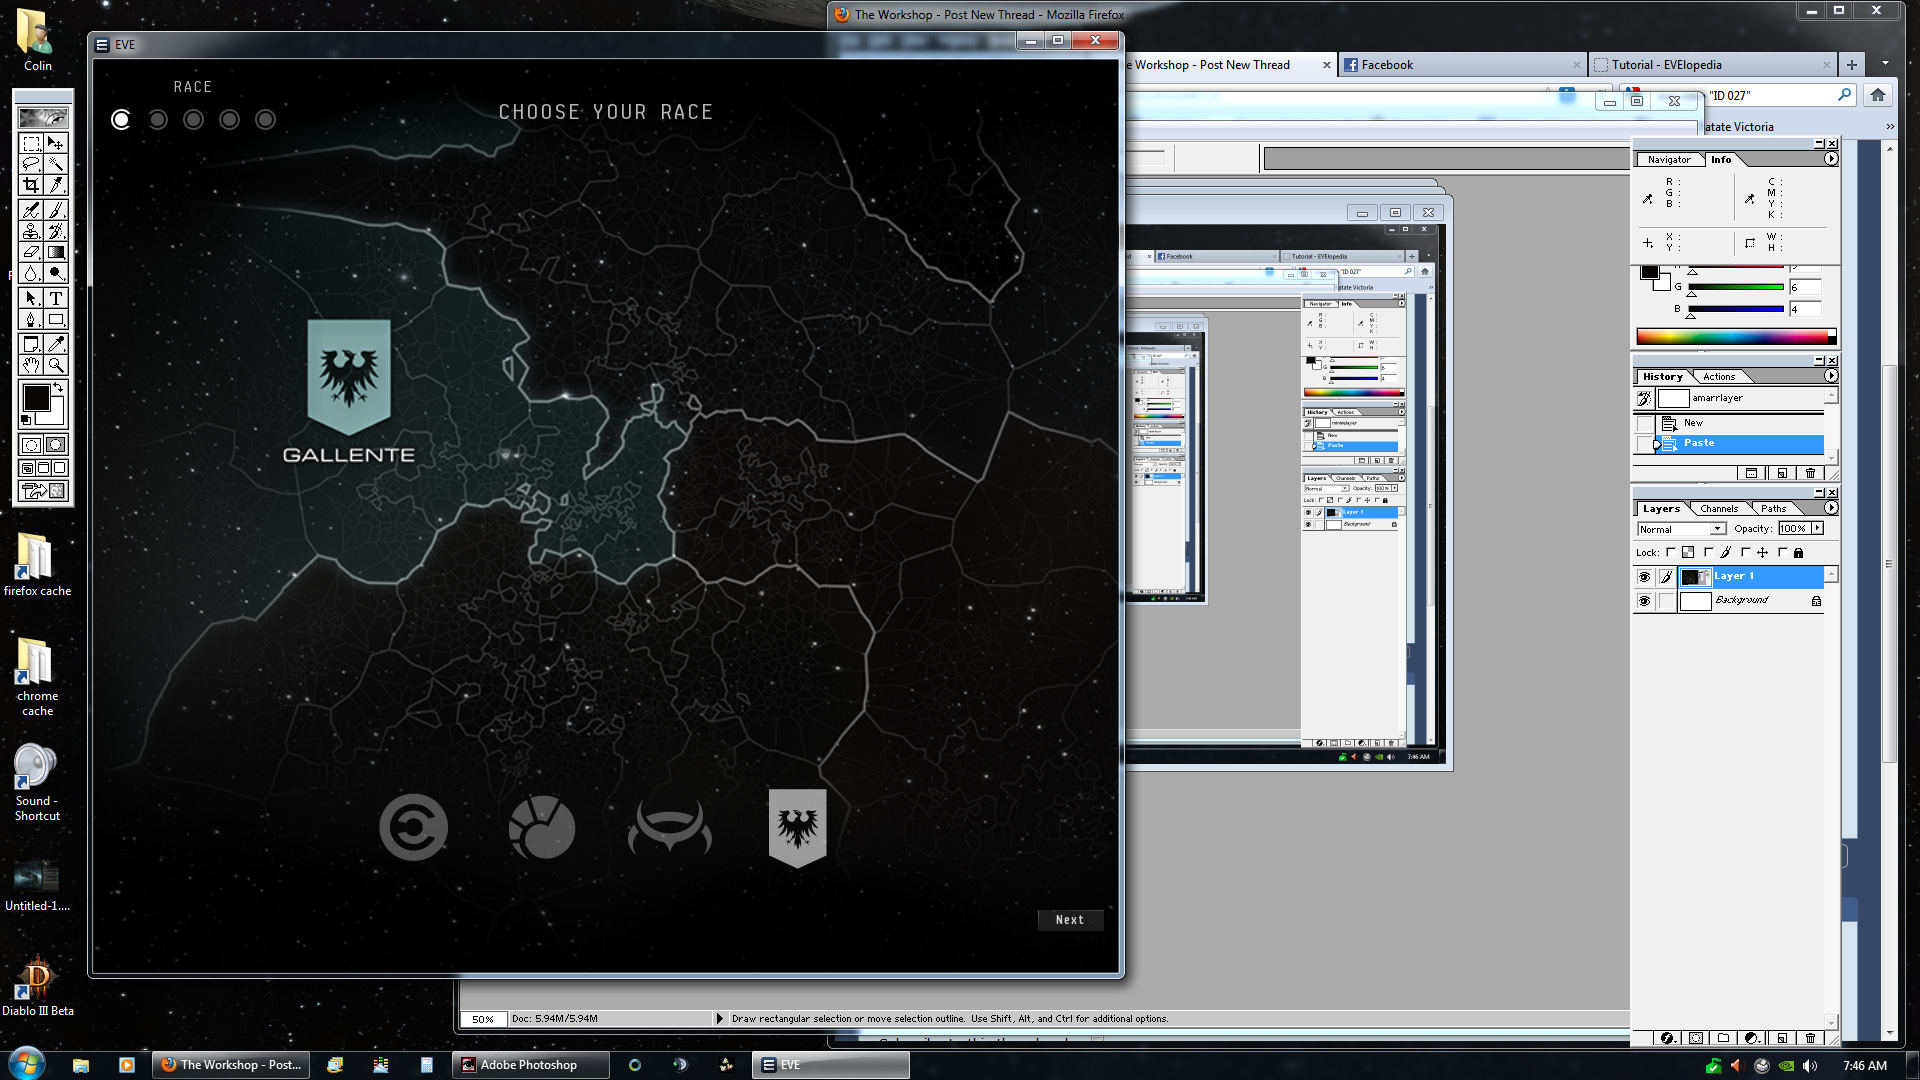Toggle visibility of the Background layer
The width and height of the screenshot is (1920, 1080).
[x=1644, y=601]
